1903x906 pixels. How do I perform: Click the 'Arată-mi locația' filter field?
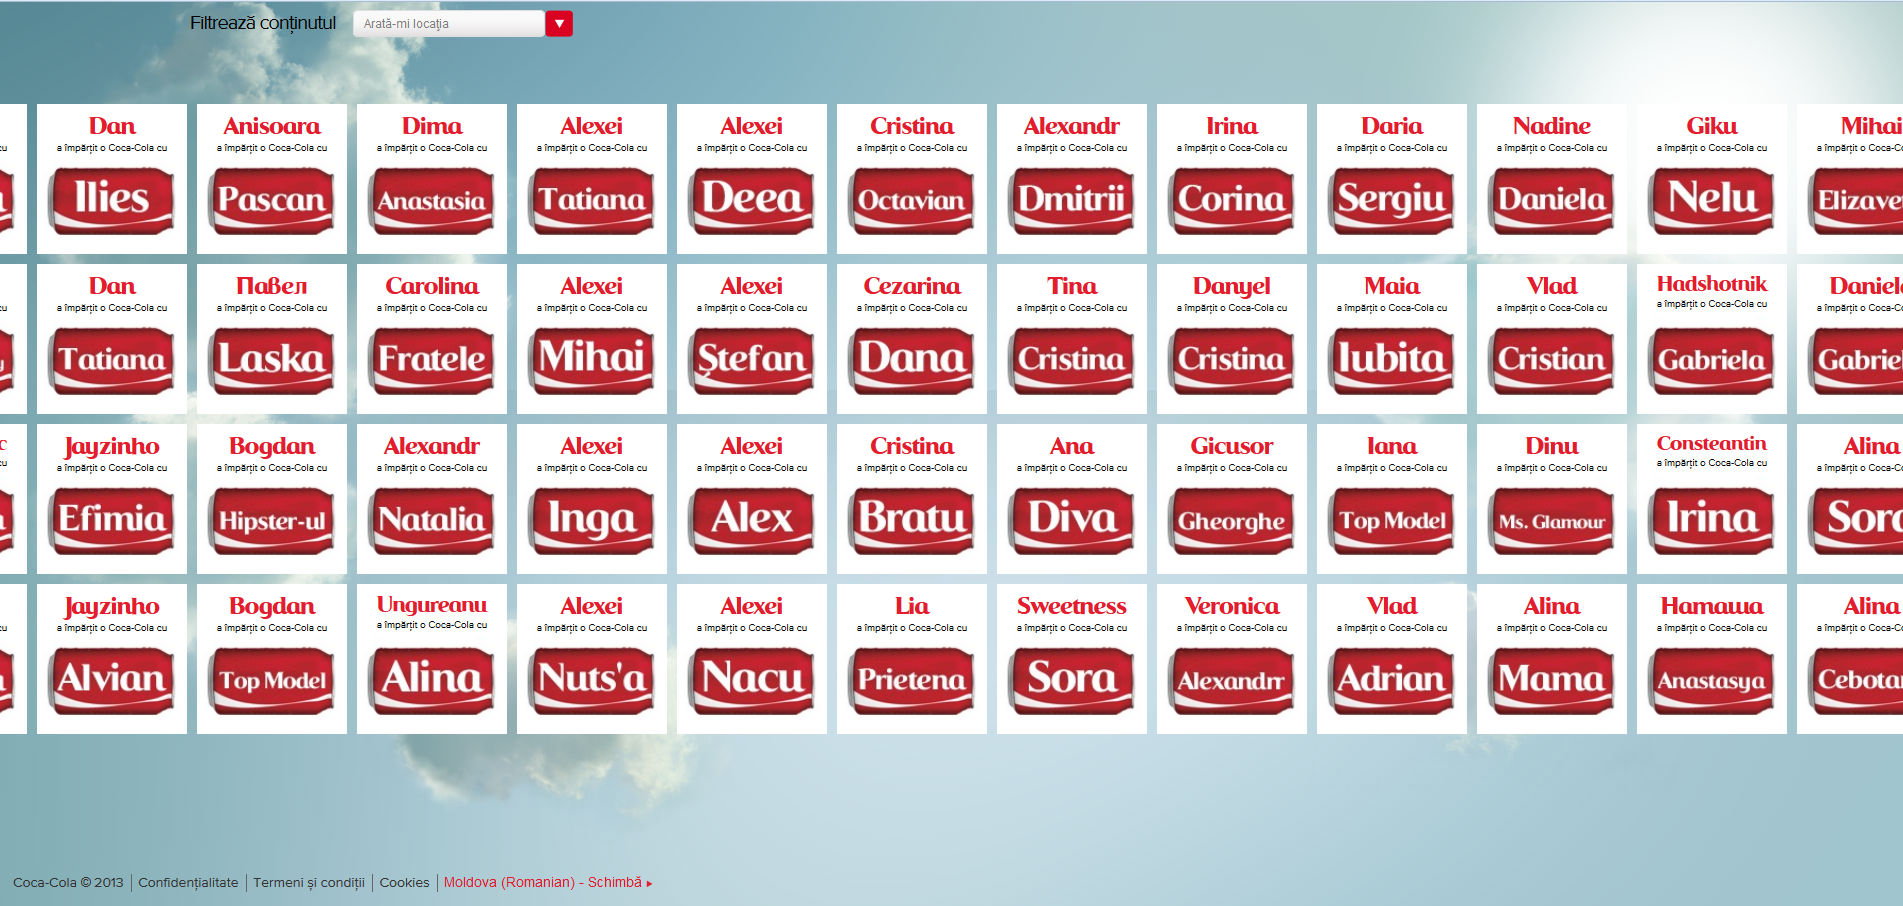click(x=449, y=23)
